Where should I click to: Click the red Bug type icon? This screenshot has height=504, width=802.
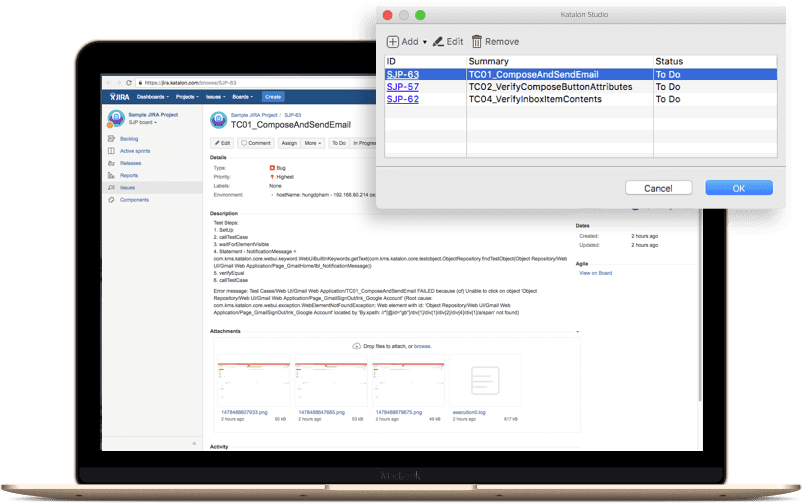coord(272,168)
